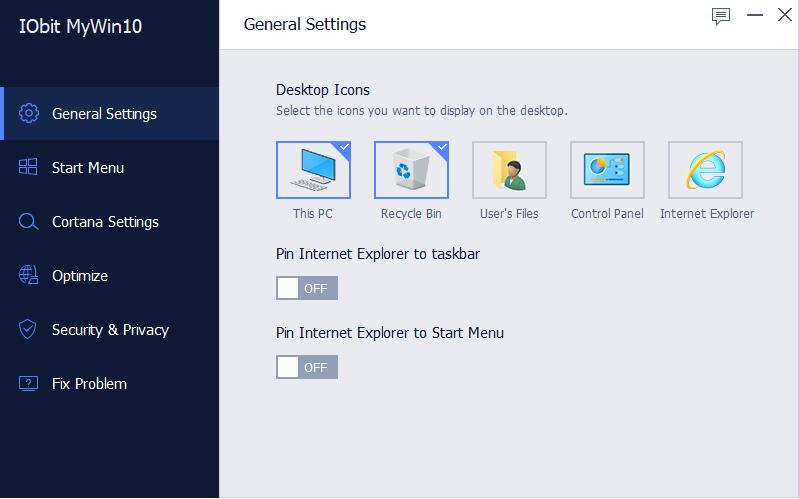Enable the Control Panel desktop icon tile
The height and width of the screenshot is (499, 799).
[x=607, y=170]
